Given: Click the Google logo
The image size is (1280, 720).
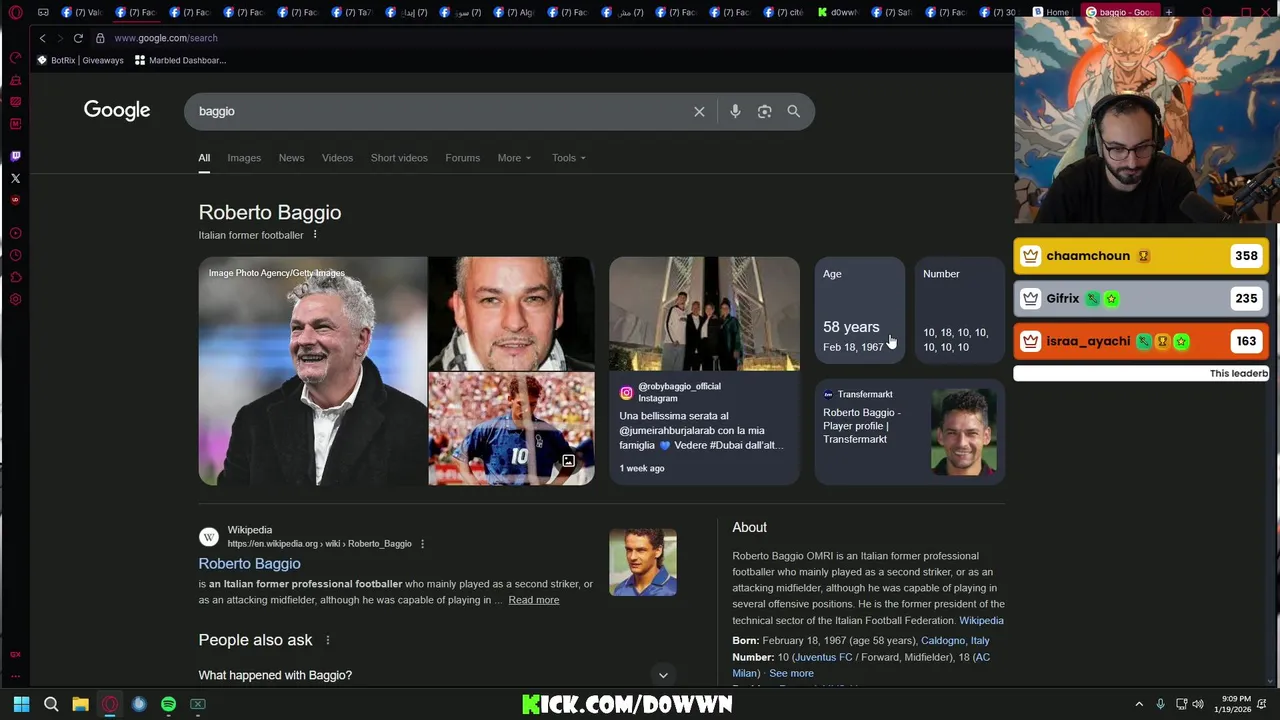Looking at the screenshot, I should tap(117, 110).
